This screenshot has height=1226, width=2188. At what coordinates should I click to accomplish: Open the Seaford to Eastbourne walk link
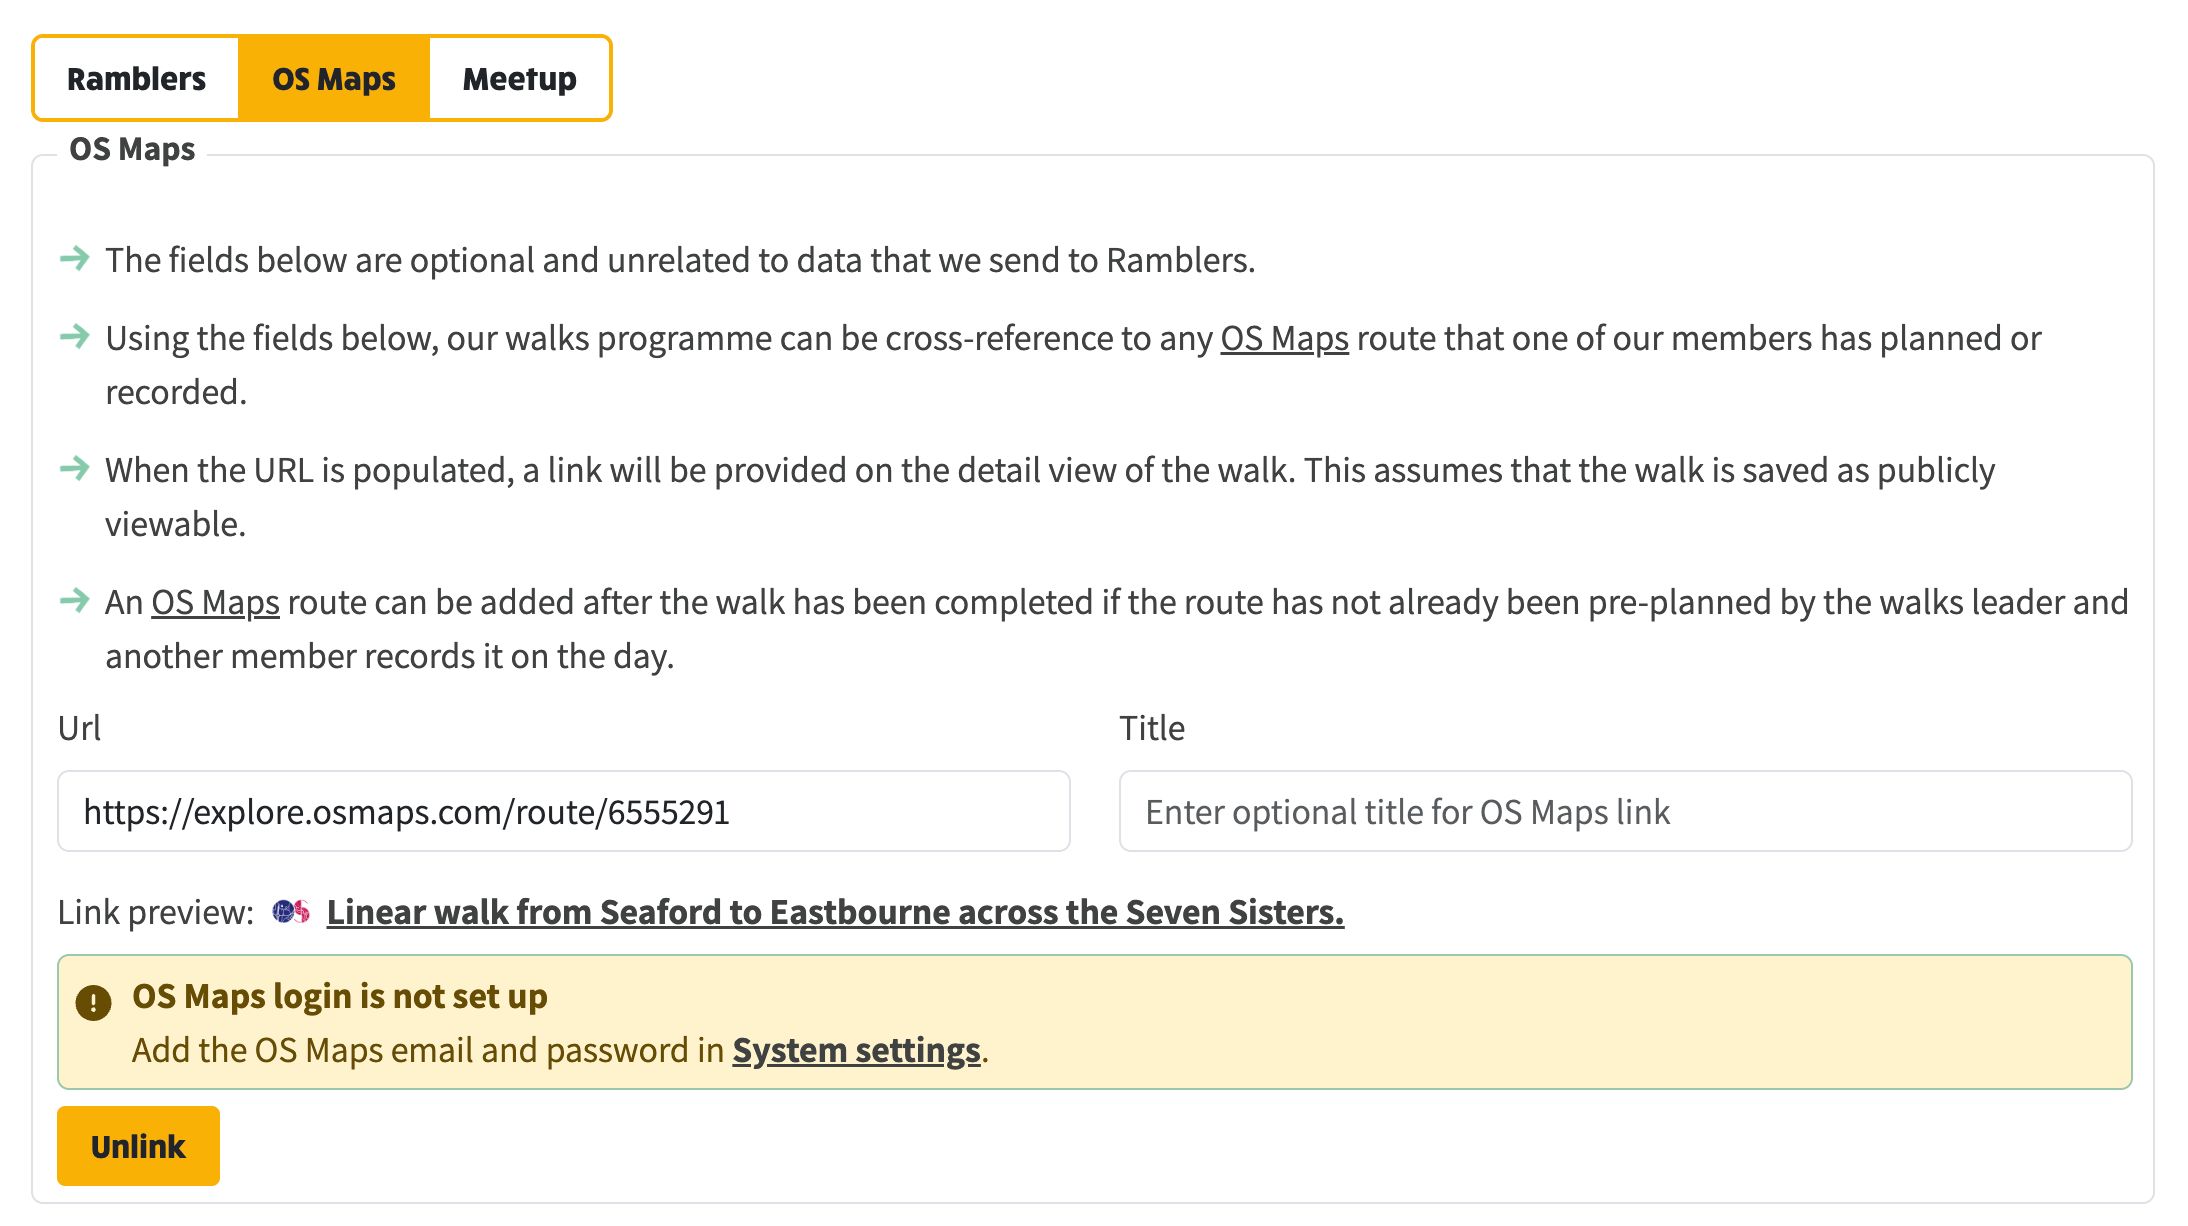click(x=835, y=912)
